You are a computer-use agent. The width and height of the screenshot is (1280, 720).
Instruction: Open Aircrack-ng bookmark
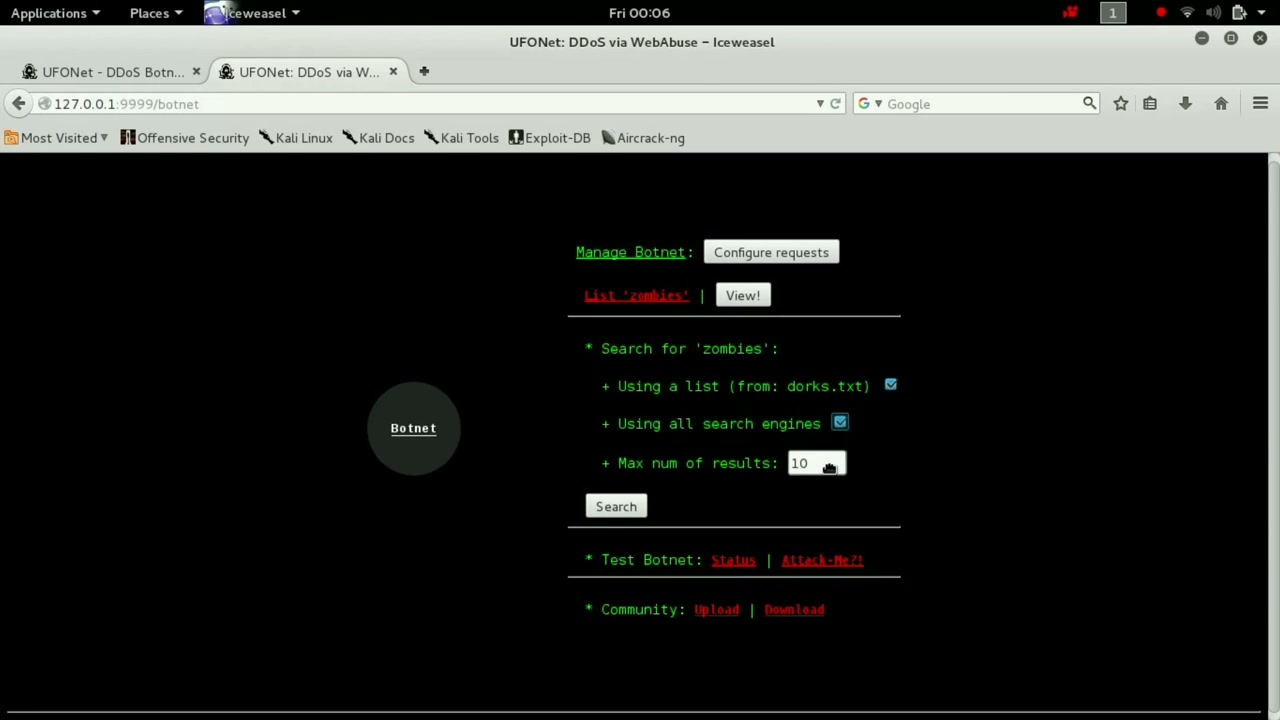pyautogui.click(x=643, y=138)
